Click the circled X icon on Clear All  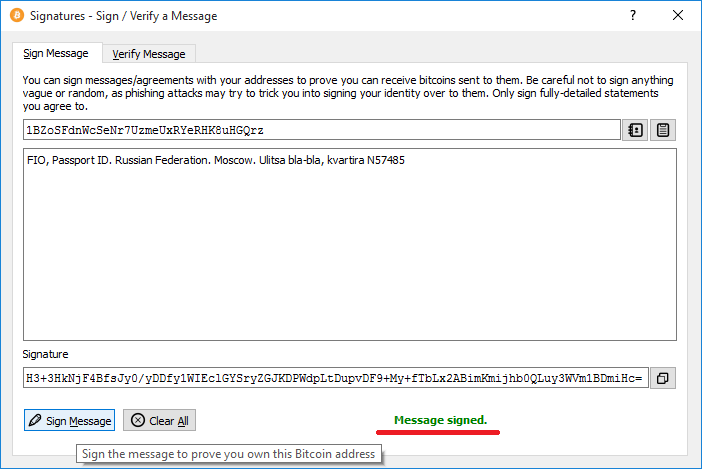pyautogui.click(x=137, y=421)
